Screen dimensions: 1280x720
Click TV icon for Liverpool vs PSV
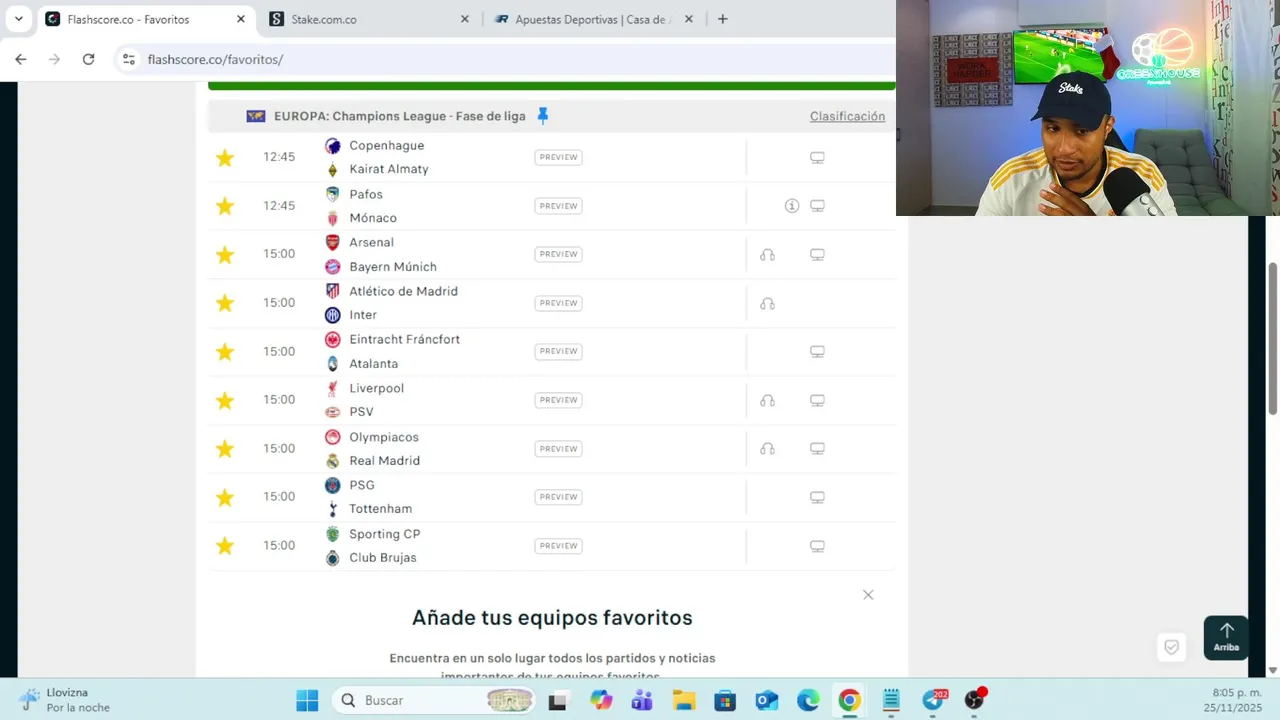click(817, 401)
